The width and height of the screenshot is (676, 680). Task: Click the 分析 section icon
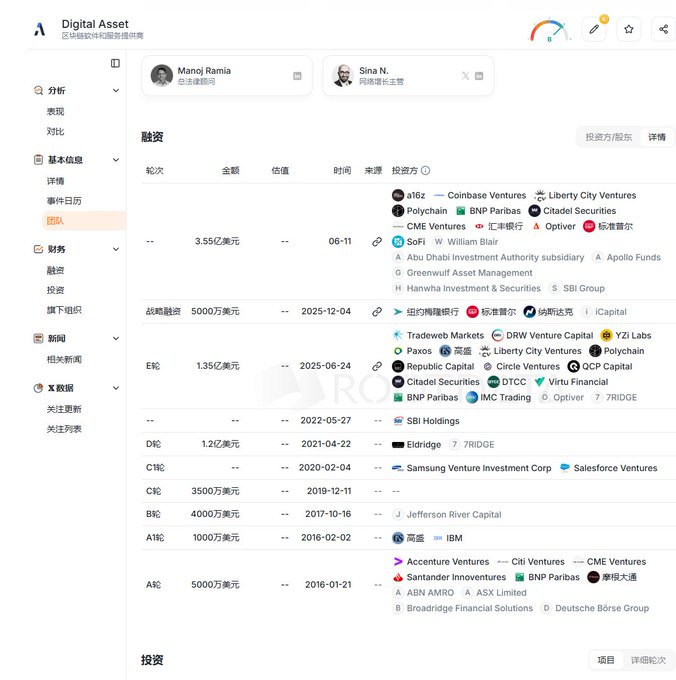pos(38,90)
